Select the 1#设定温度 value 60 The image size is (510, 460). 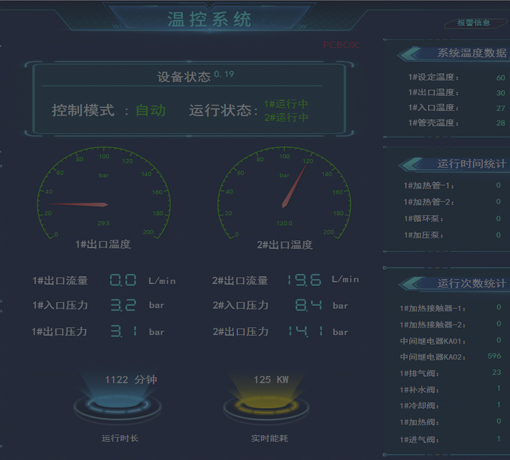click(x=501, y=78)
